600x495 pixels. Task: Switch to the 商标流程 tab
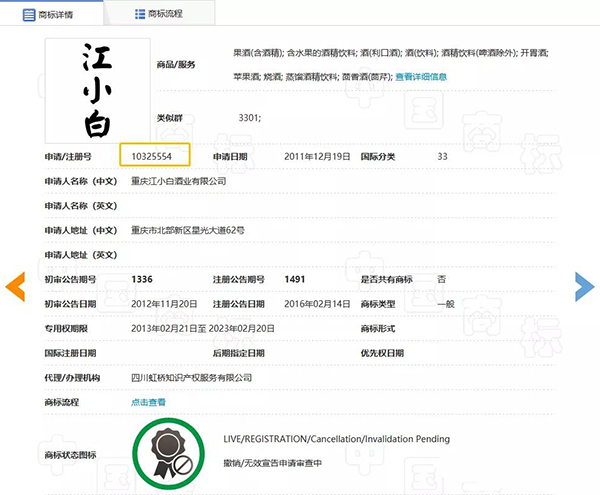pos(159,13)
